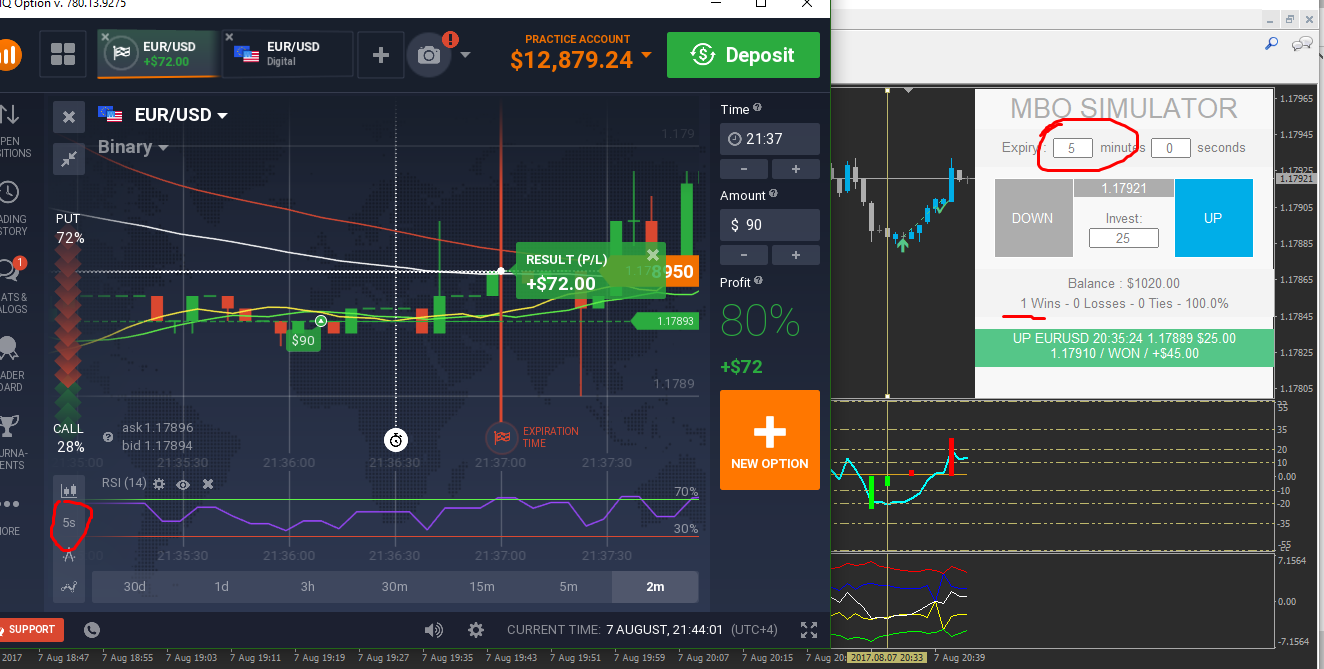Click the Profit help question icon
The width and height of the screenshot is (1324, 669).
pyautogui.click(x=757, y=282)
